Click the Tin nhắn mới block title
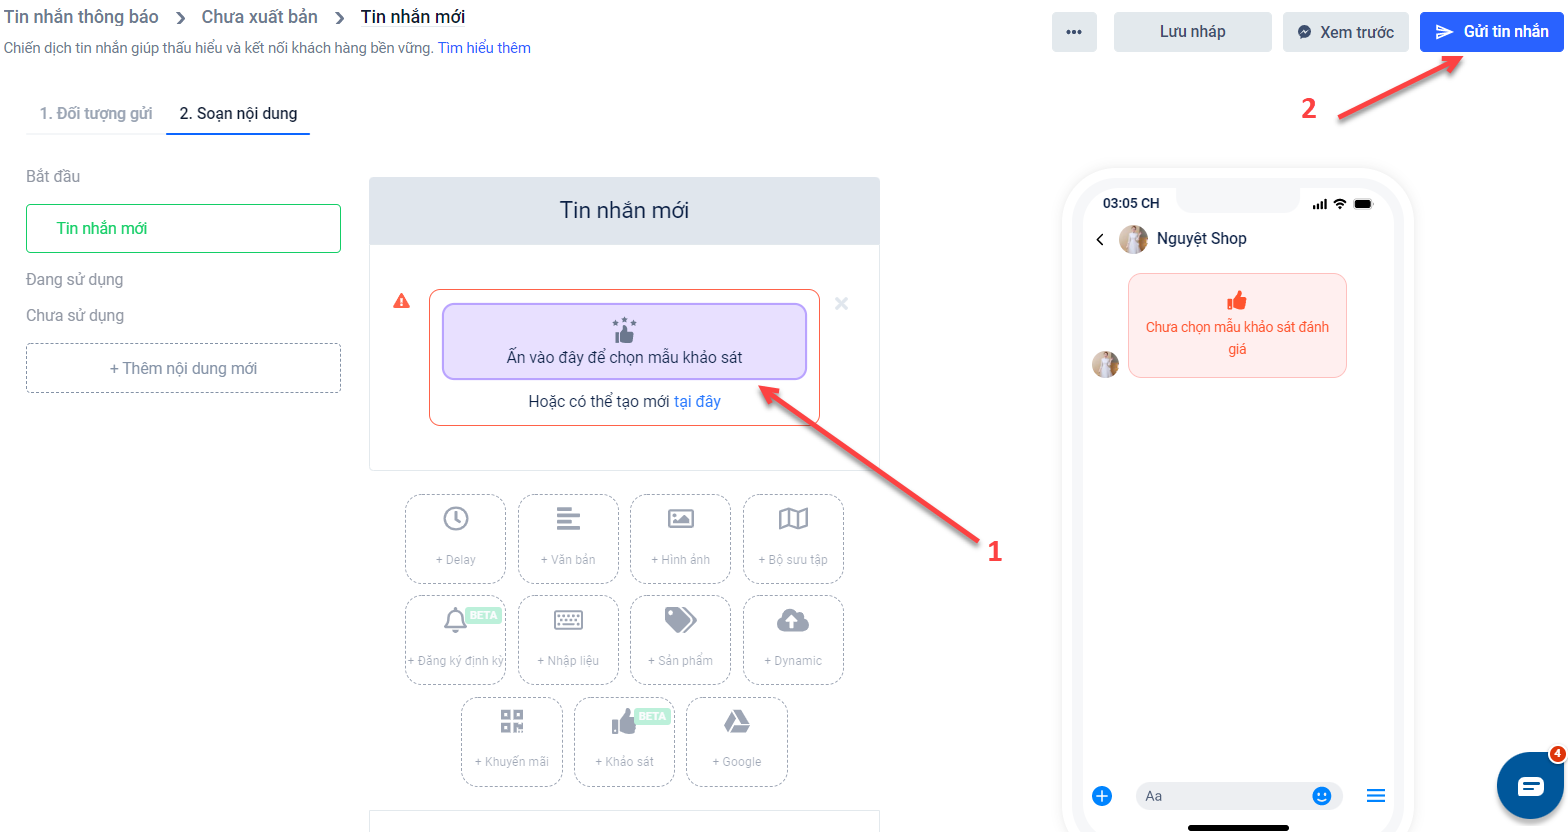The width and height of the screenshot is (1568, 832). (x=624, y=211)
